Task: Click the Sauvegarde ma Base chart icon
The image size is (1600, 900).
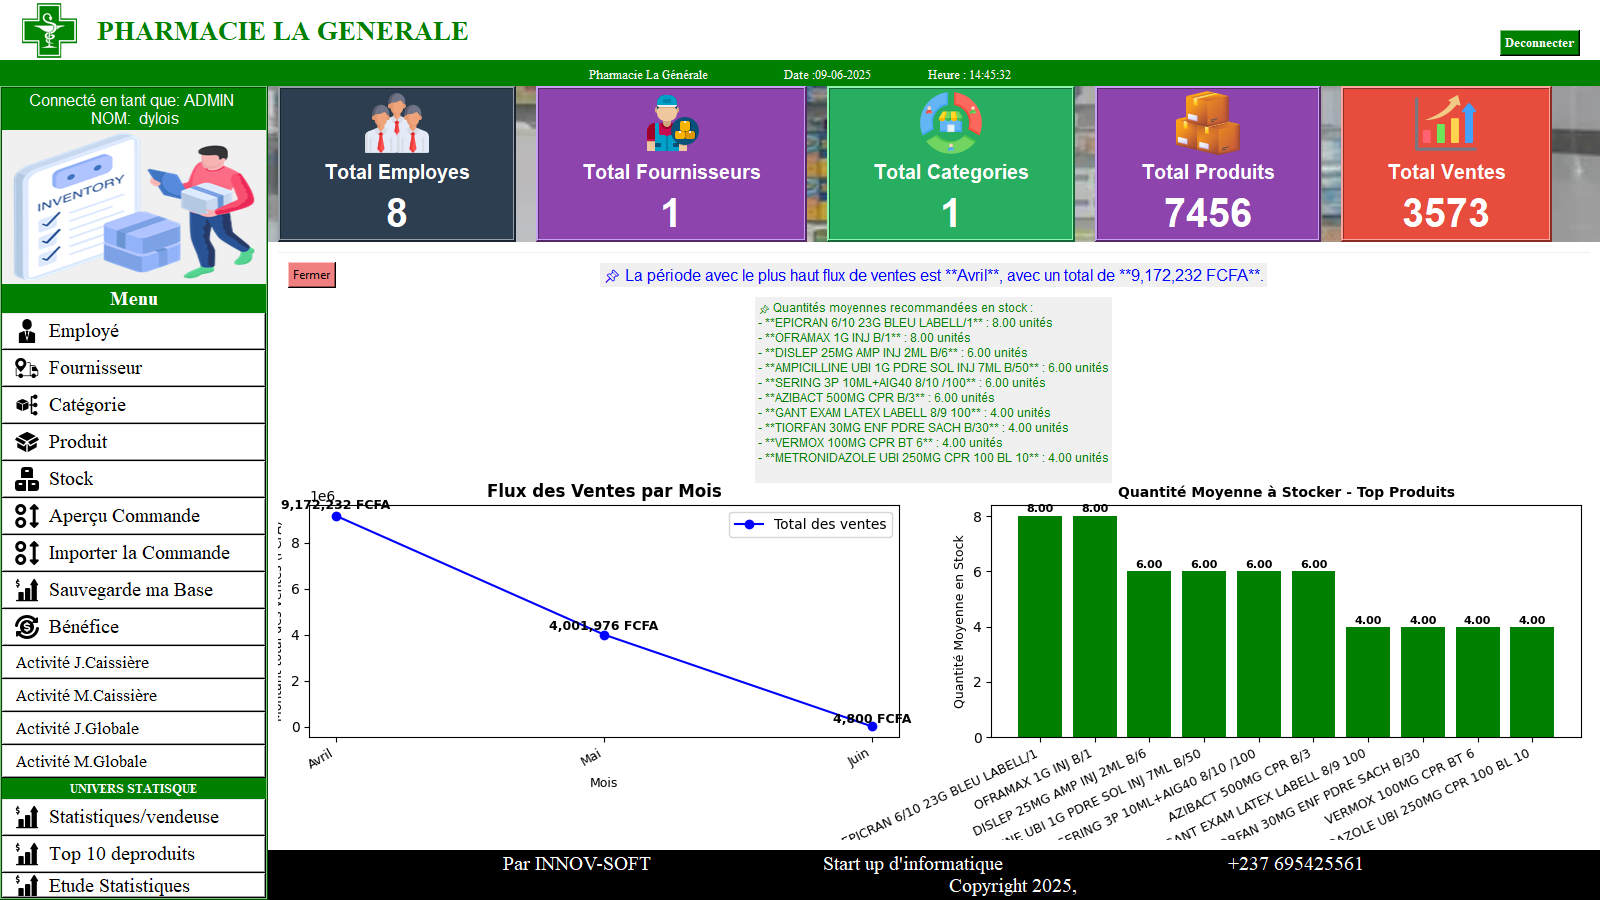Action: pyautogui.click(x=27, y=590)
